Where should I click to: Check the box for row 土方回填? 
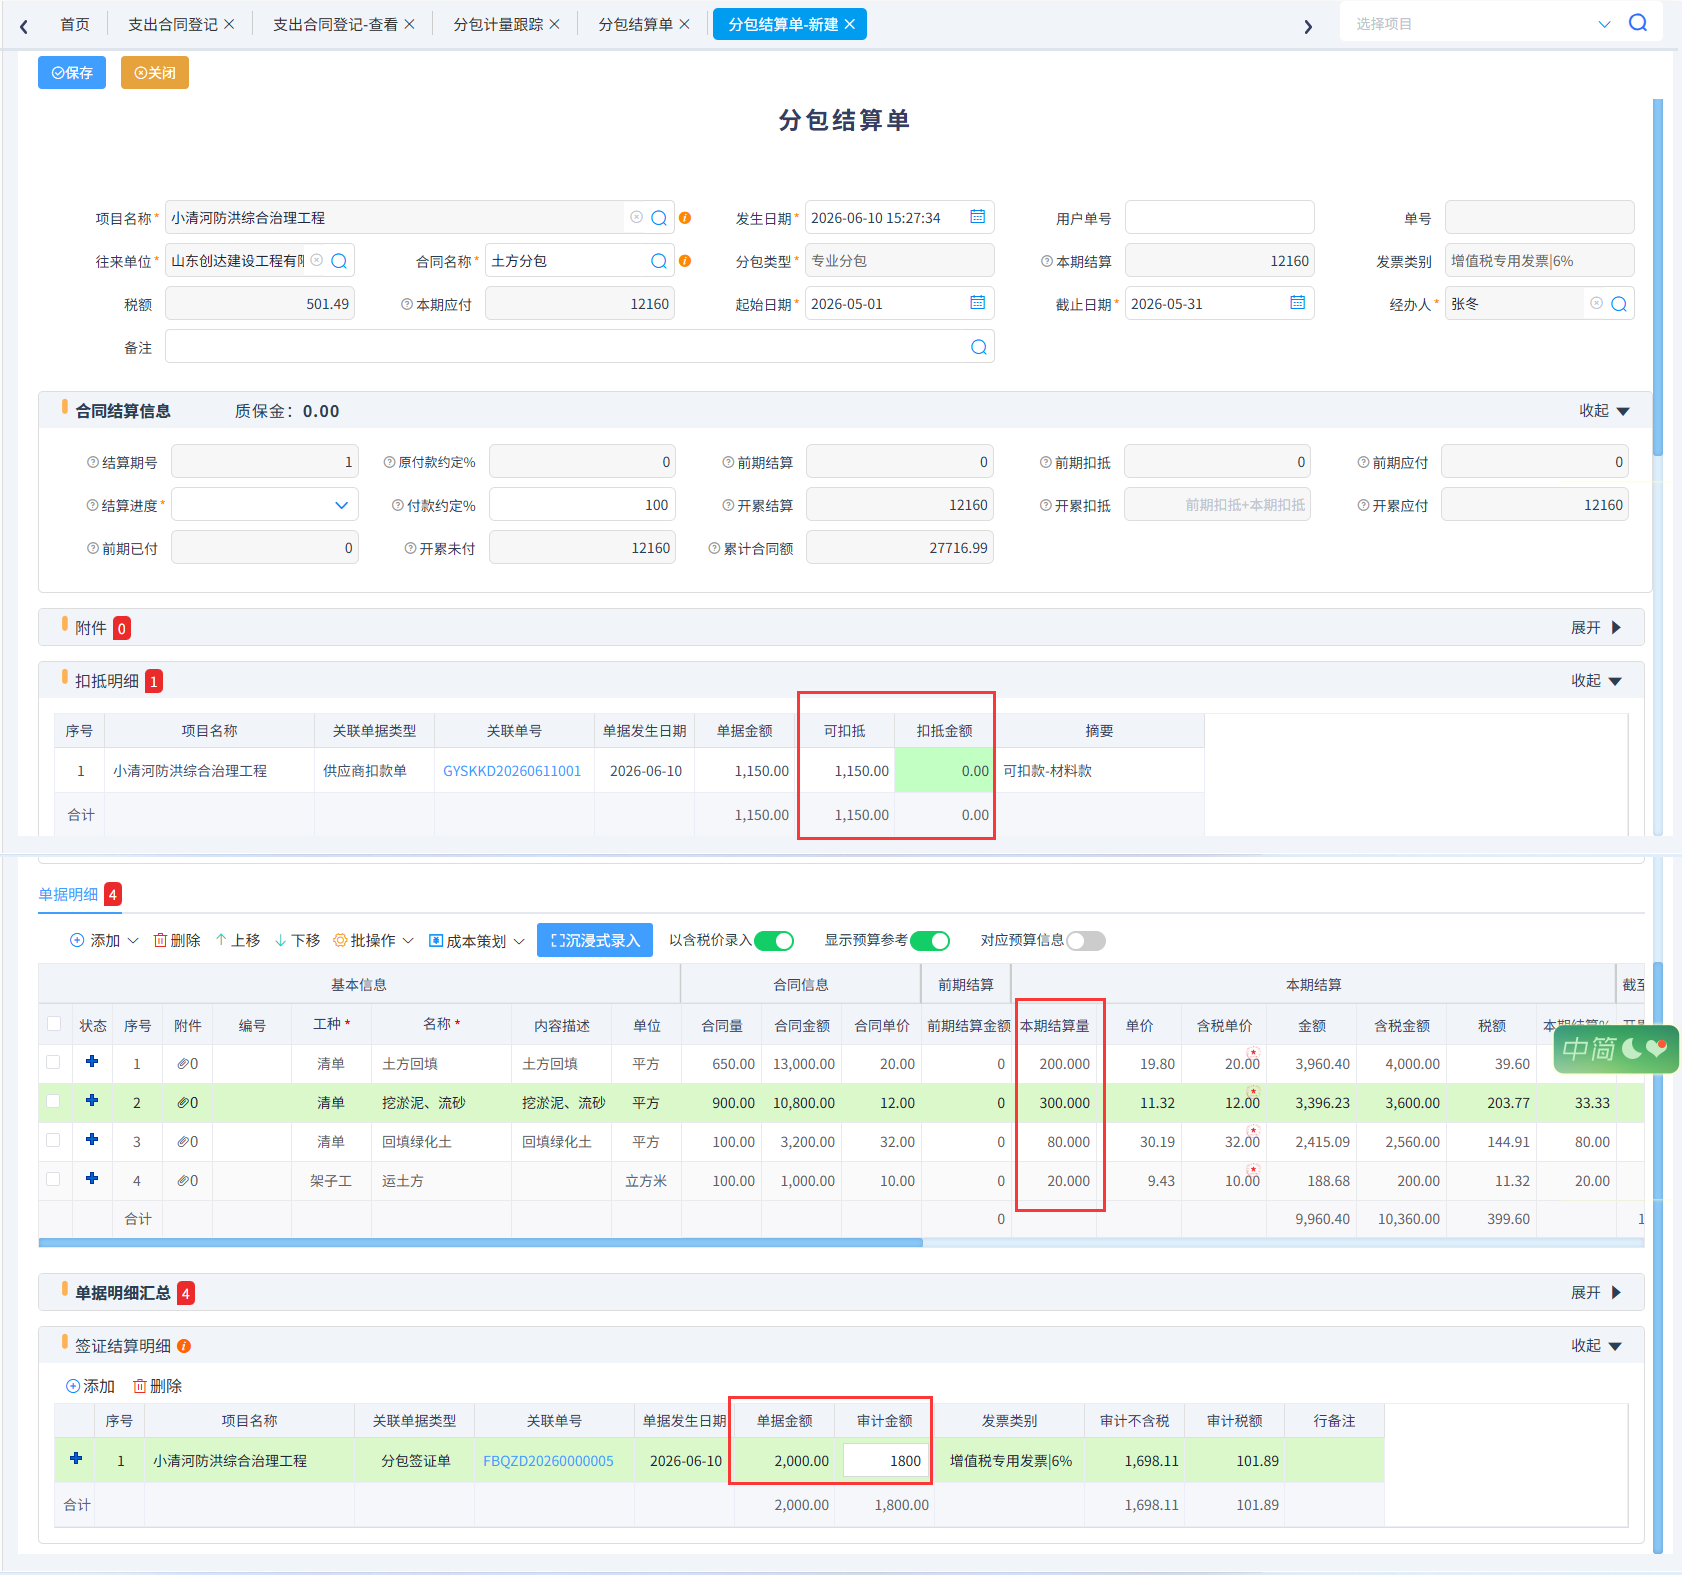(54, 1063)
